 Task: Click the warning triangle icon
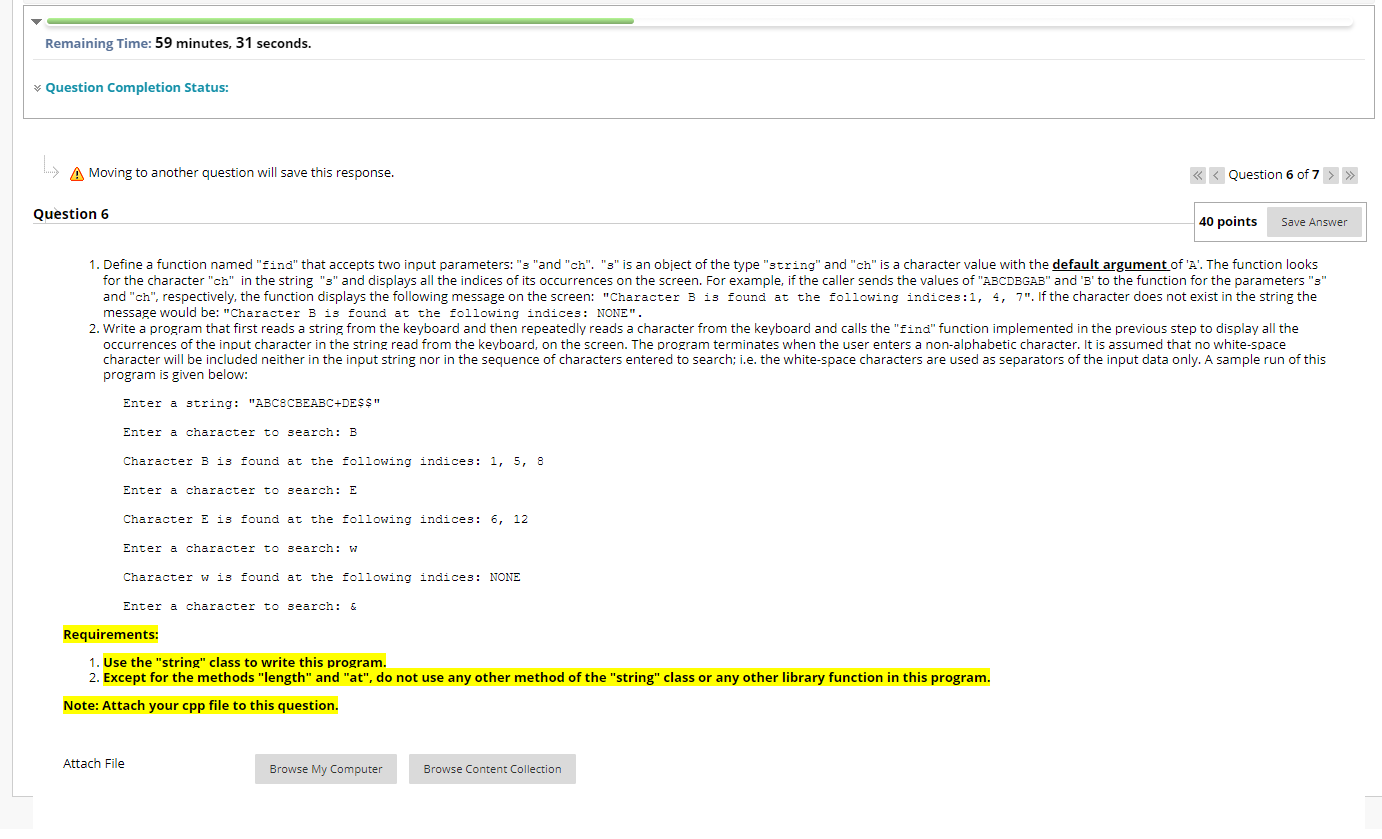point(76,174)
